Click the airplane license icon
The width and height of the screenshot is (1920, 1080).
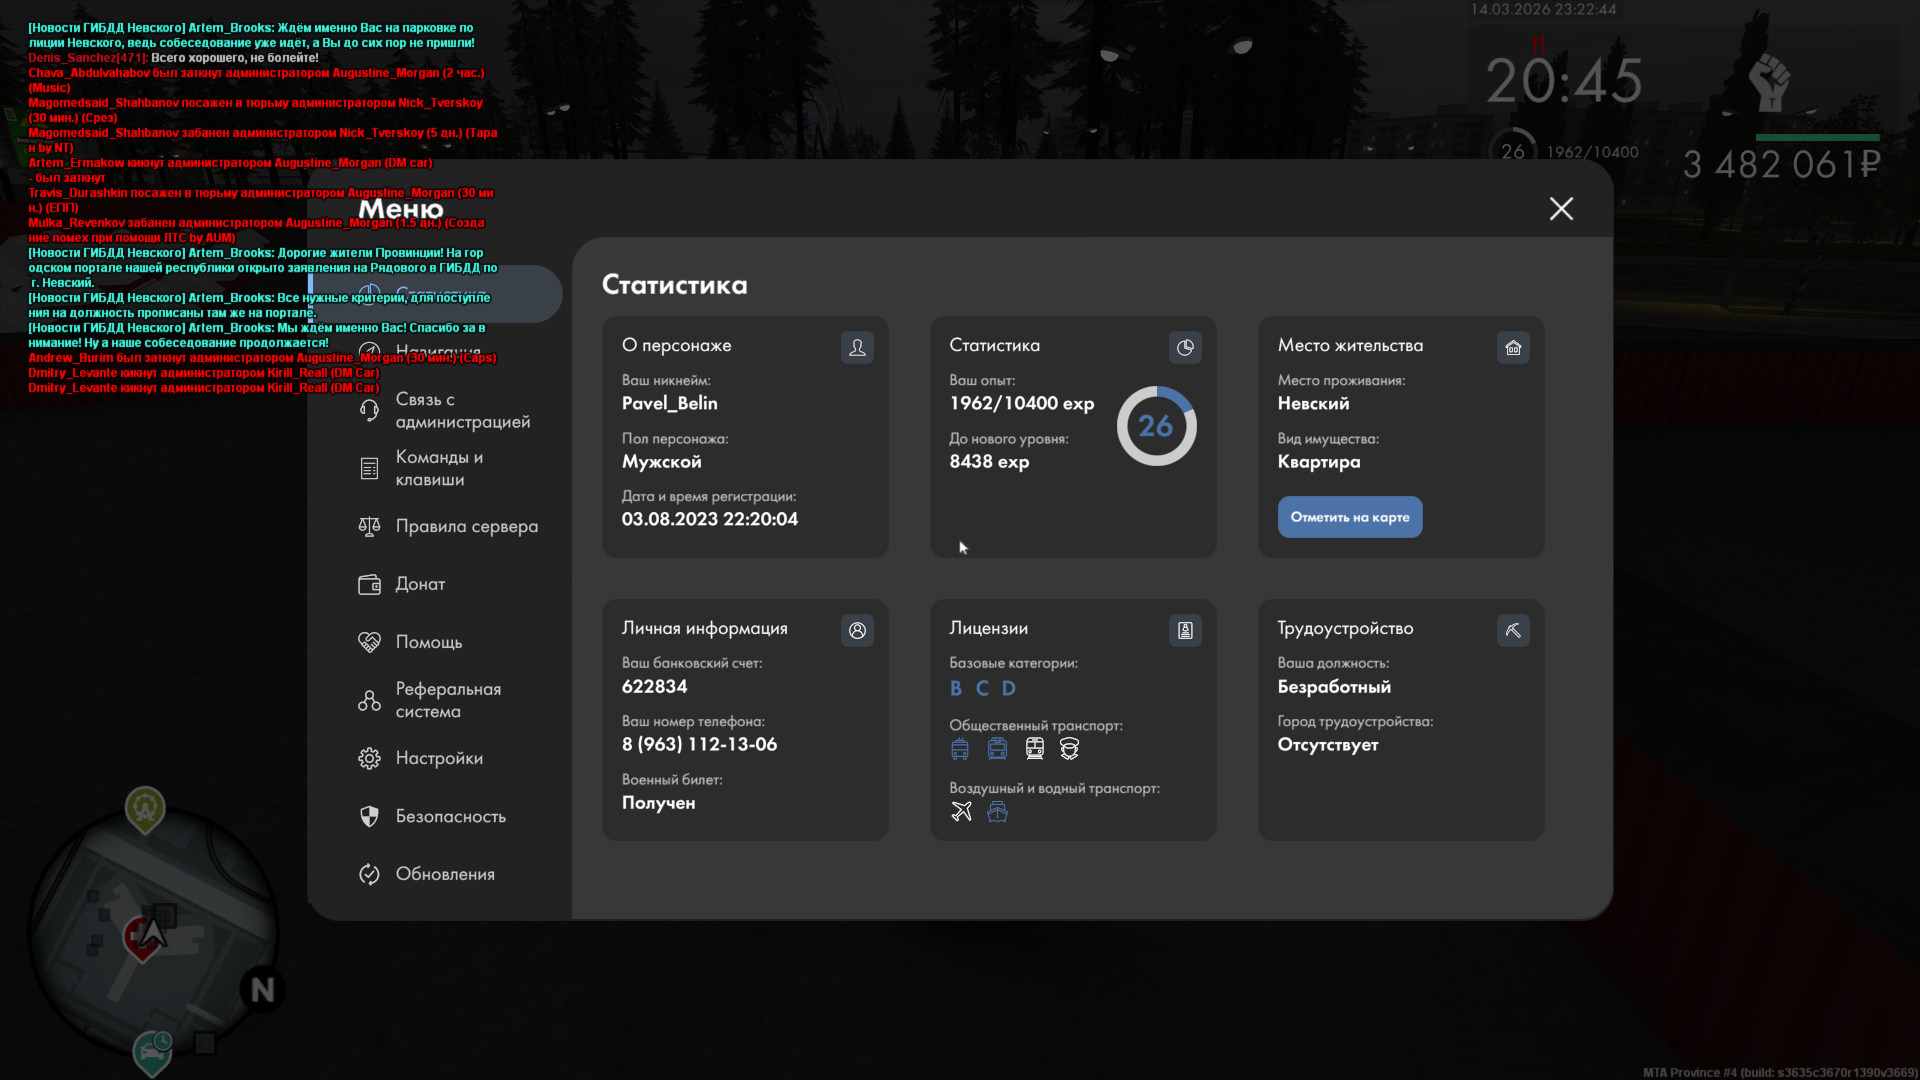[961, 812]
